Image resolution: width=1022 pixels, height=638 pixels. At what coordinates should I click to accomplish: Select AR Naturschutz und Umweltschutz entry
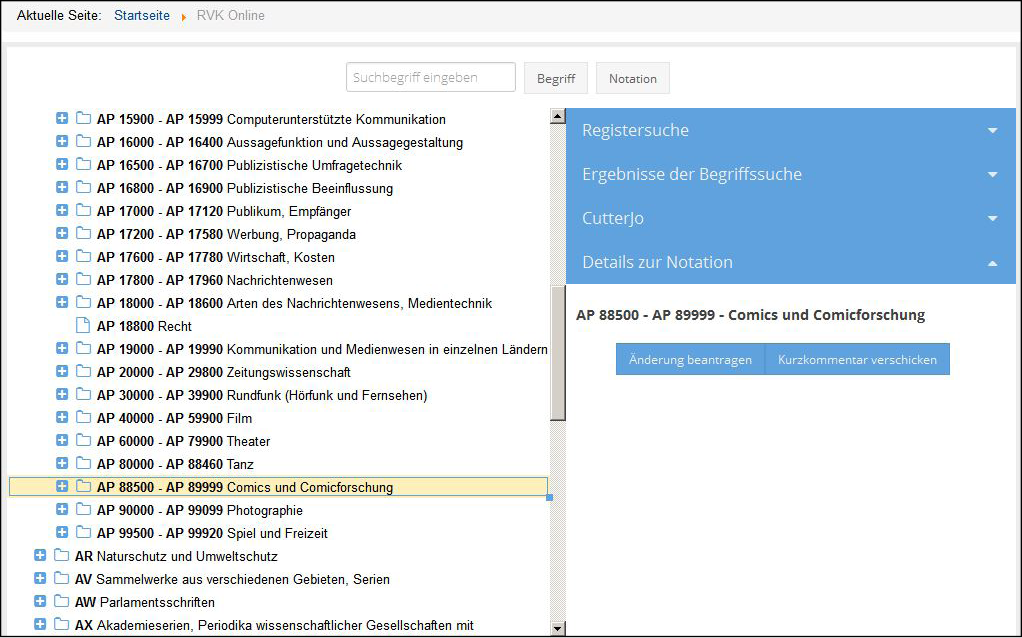tap(176, 557)
